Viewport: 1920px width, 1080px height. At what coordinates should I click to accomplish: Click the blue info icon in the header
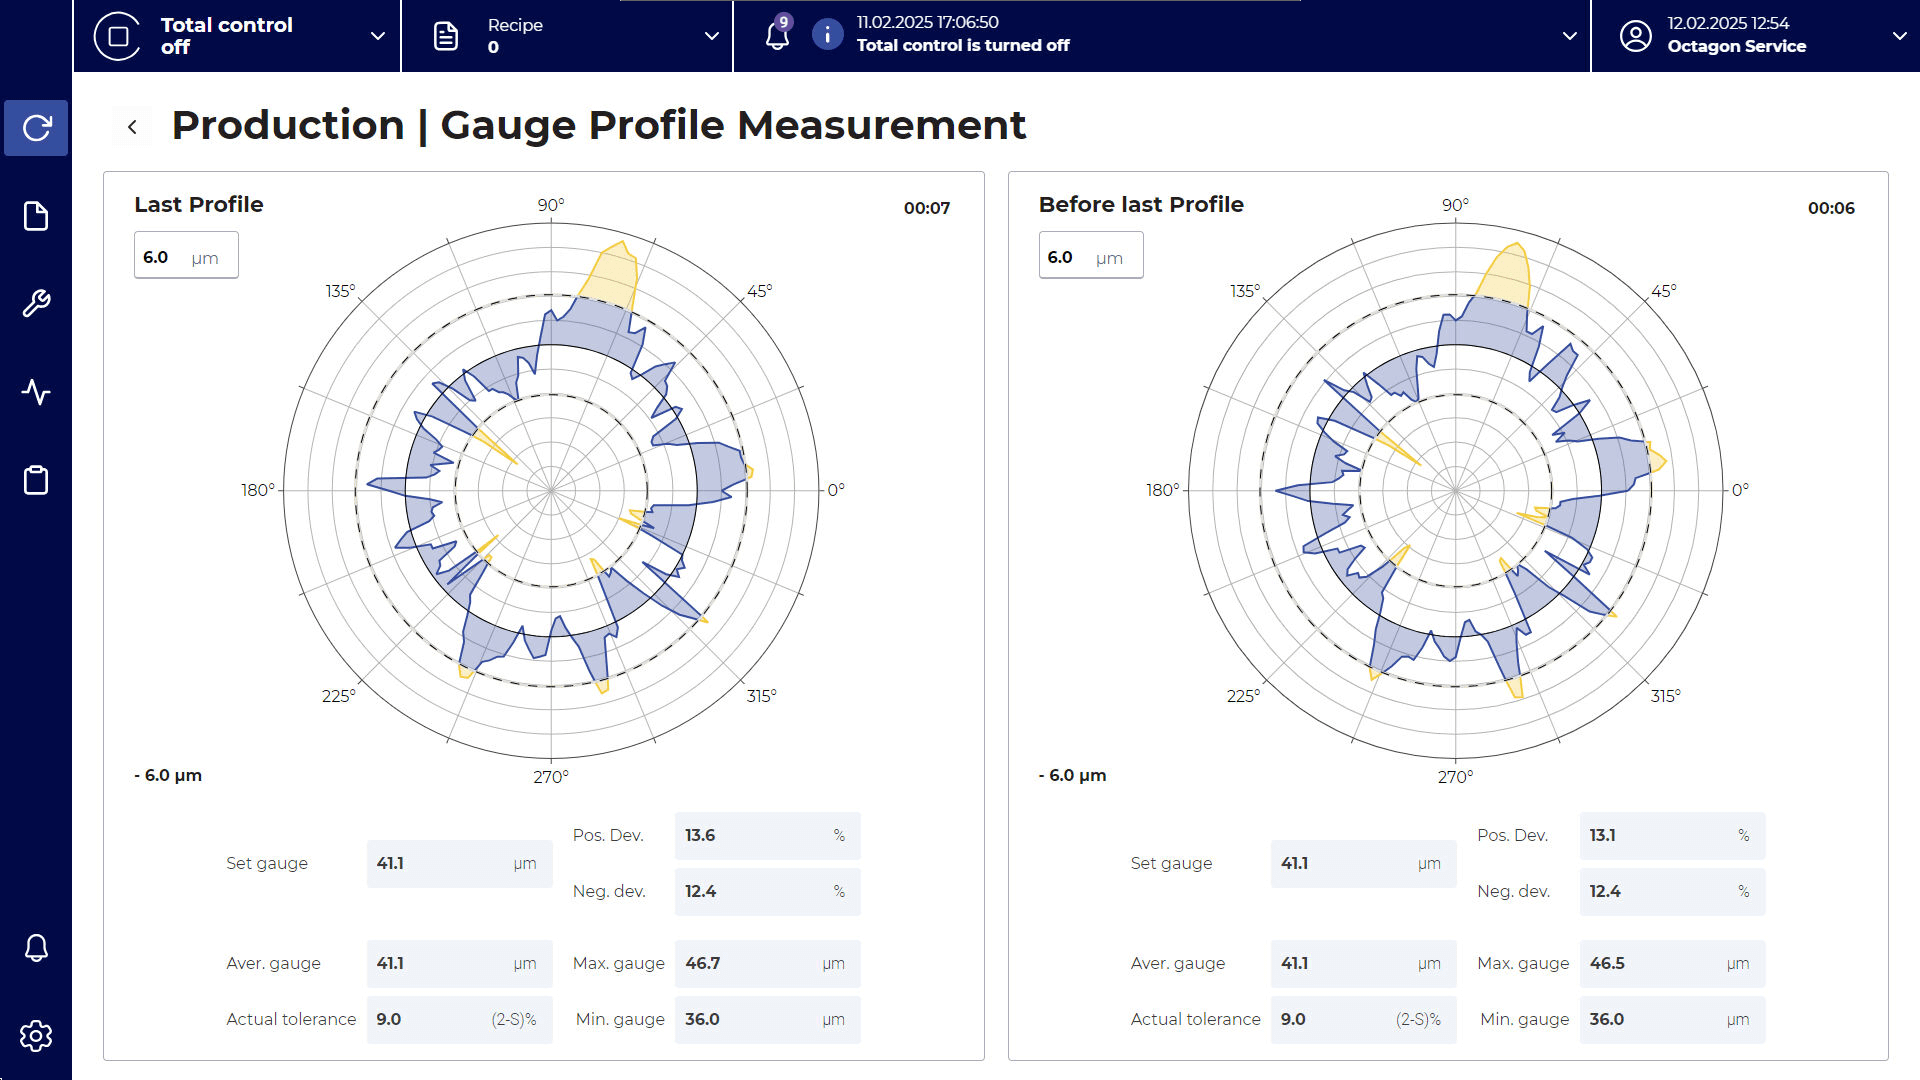click(x=827, y=35)
